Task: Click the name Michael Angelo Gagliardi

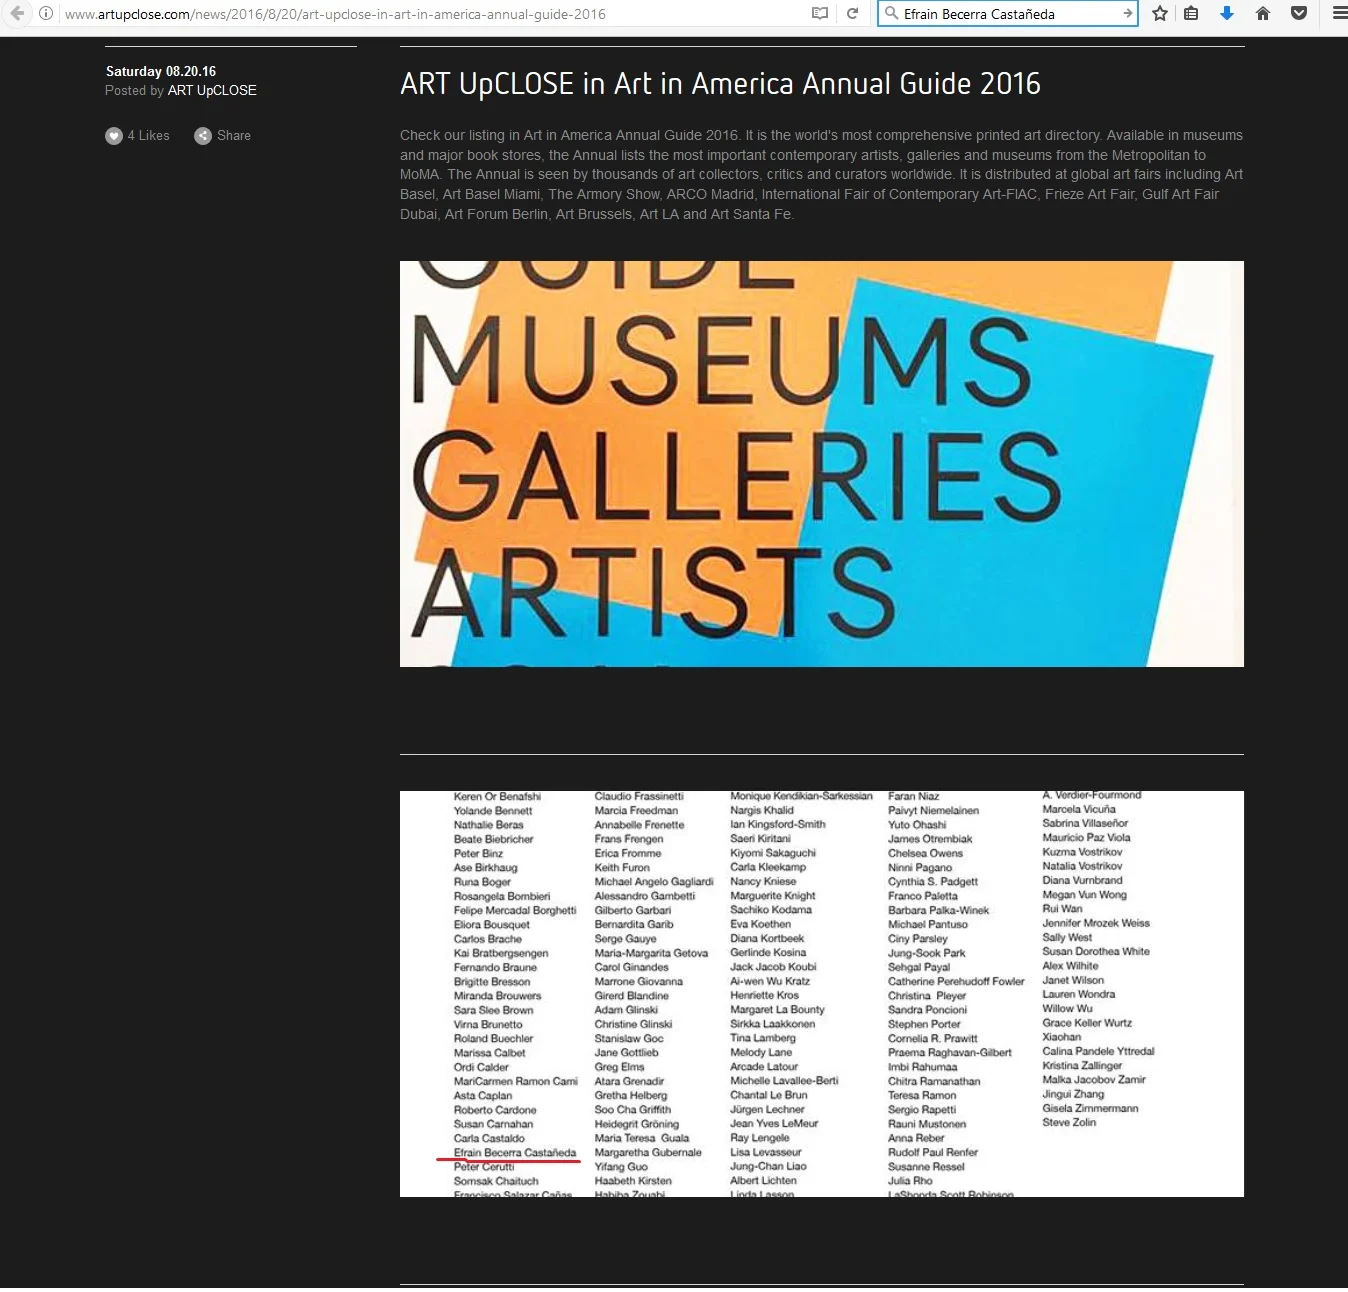Action: [x=654, y=882]
